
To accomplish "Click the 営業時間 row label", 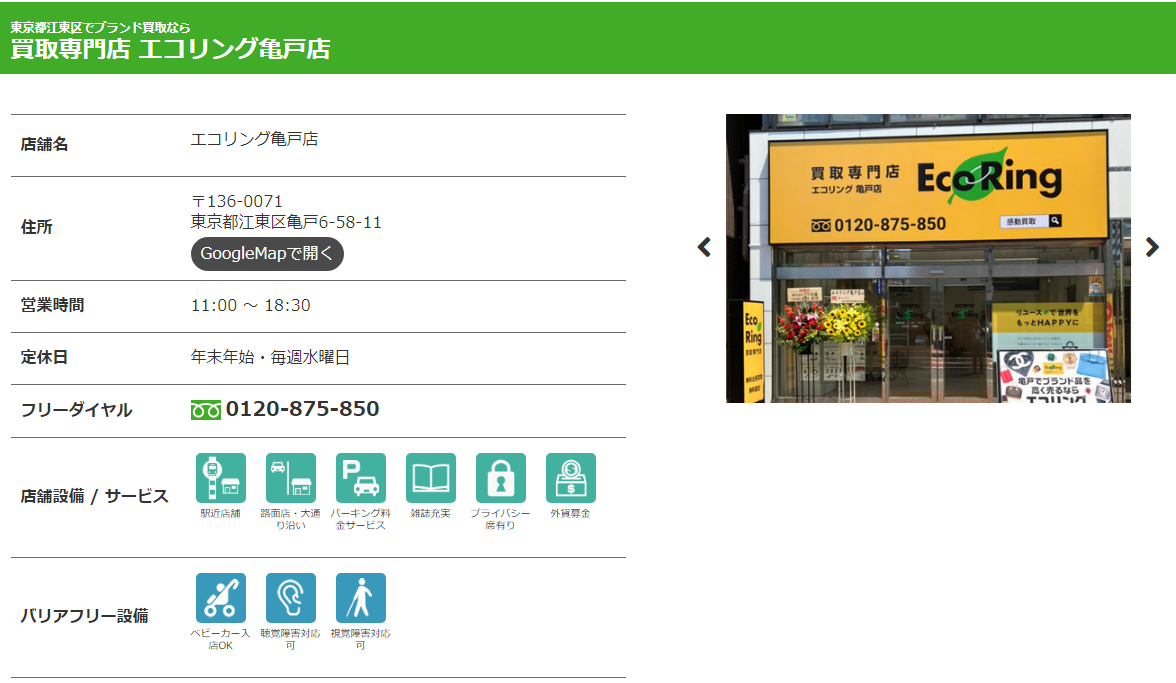I will (x=52, y=305).
